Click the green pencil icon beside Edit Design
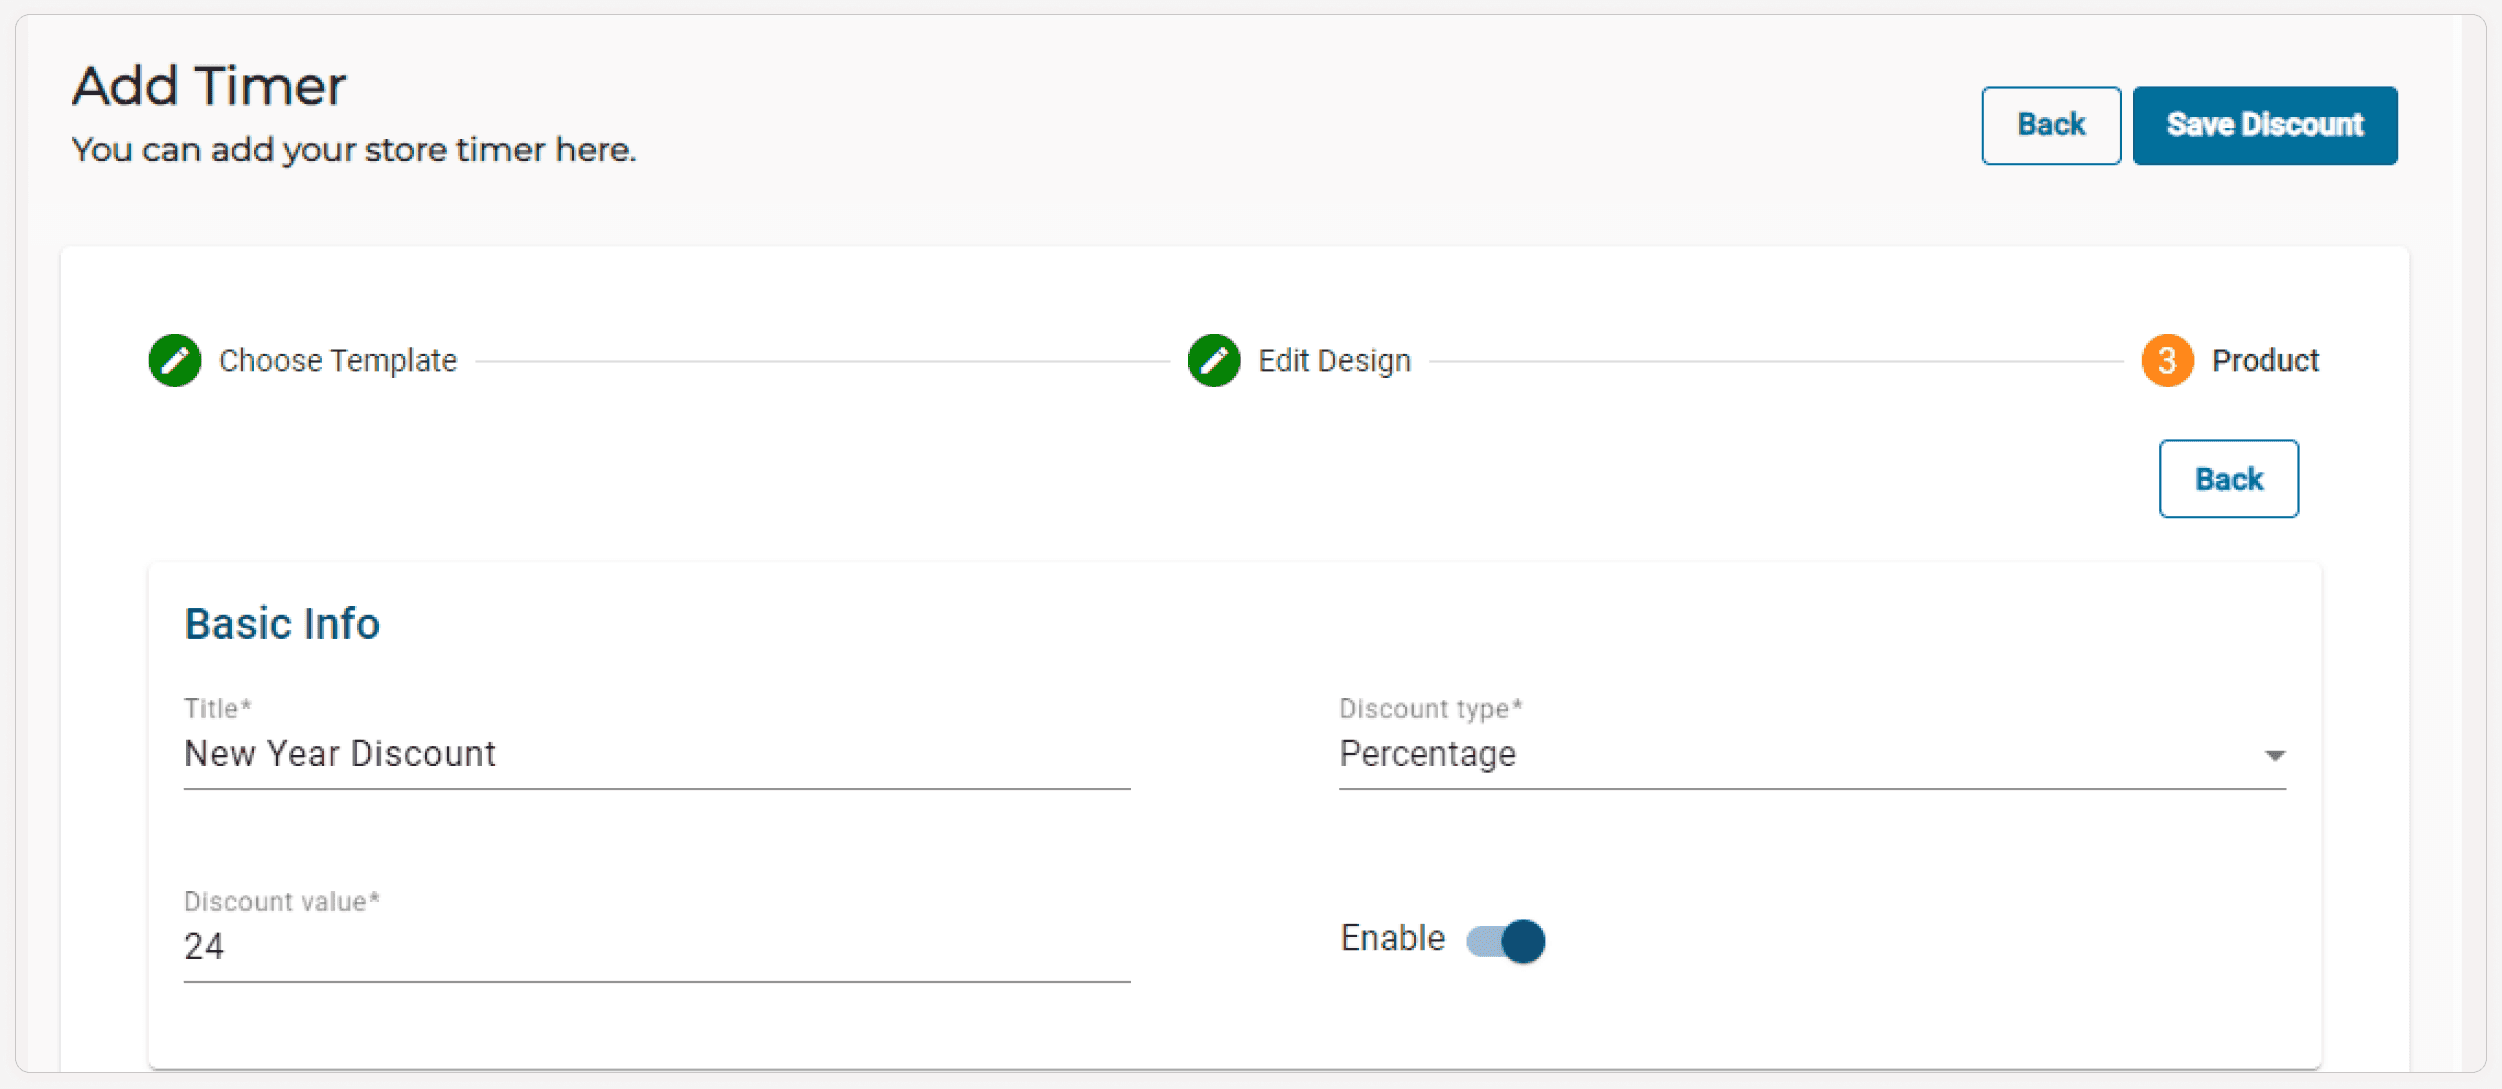The image size is (2502, 1089). pyautogui.click(x=1213, y=360)
